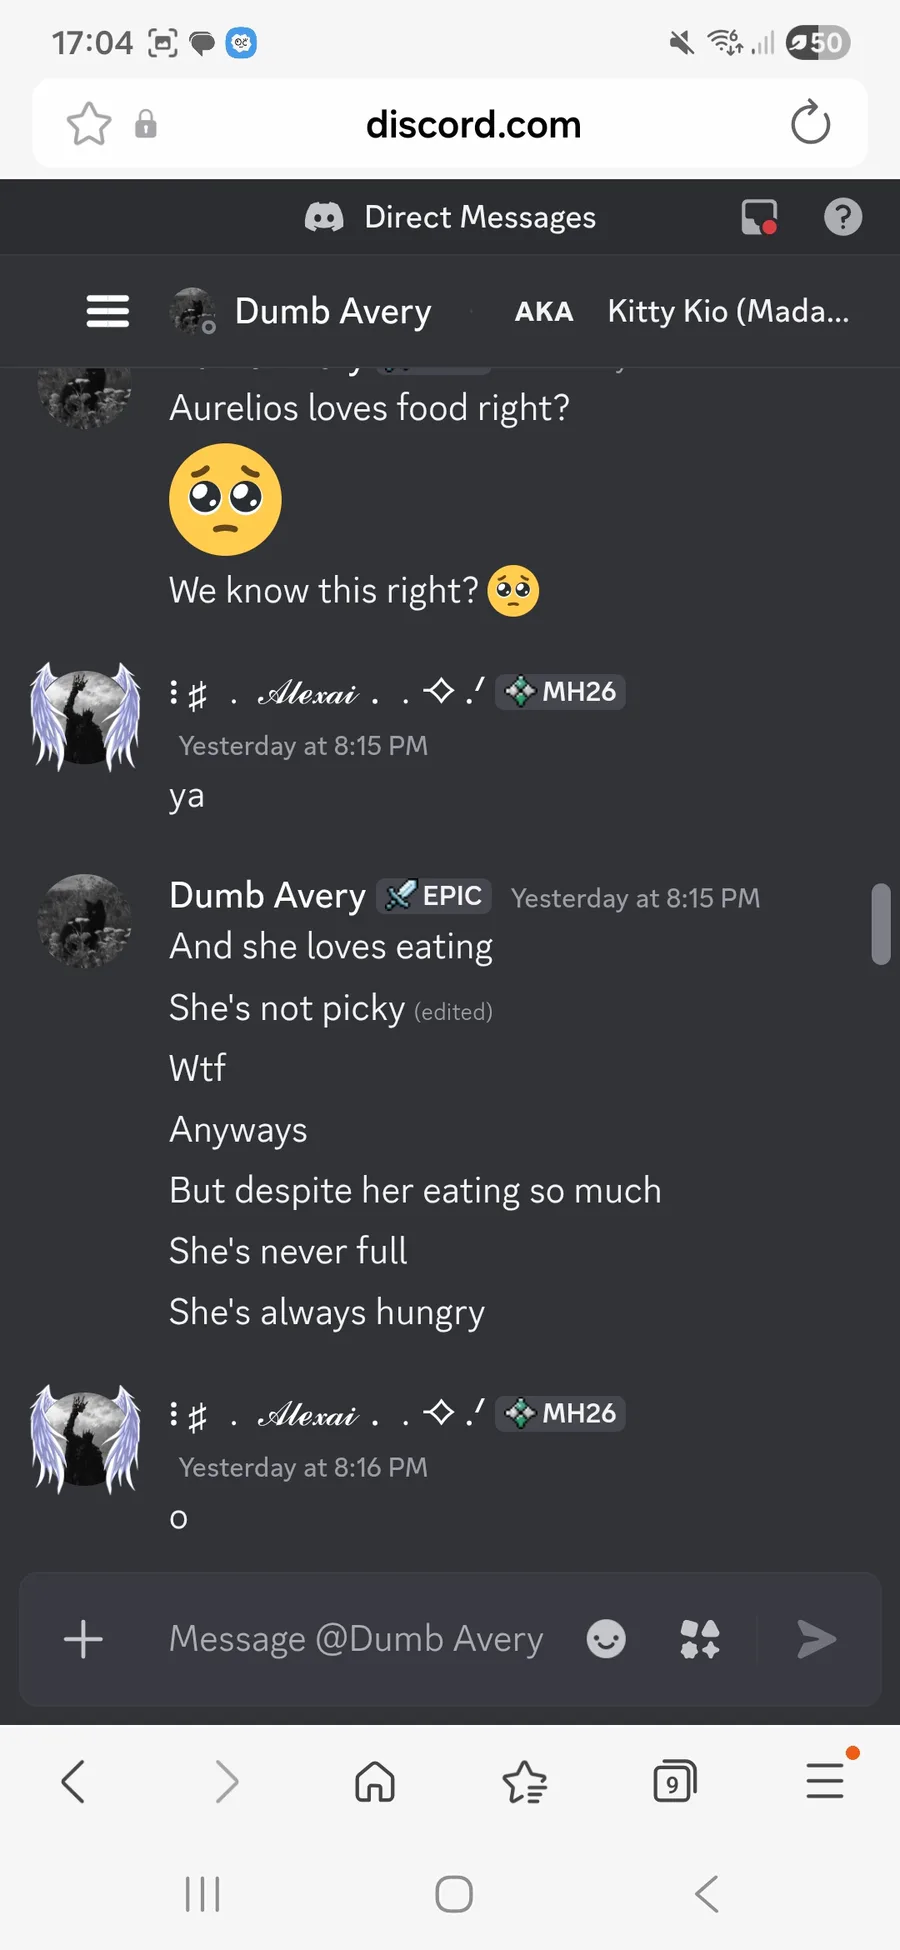Open the apps launcher icon in message bar
The width and height of the screenshot is (900, 1950).
pos(700,1639)
